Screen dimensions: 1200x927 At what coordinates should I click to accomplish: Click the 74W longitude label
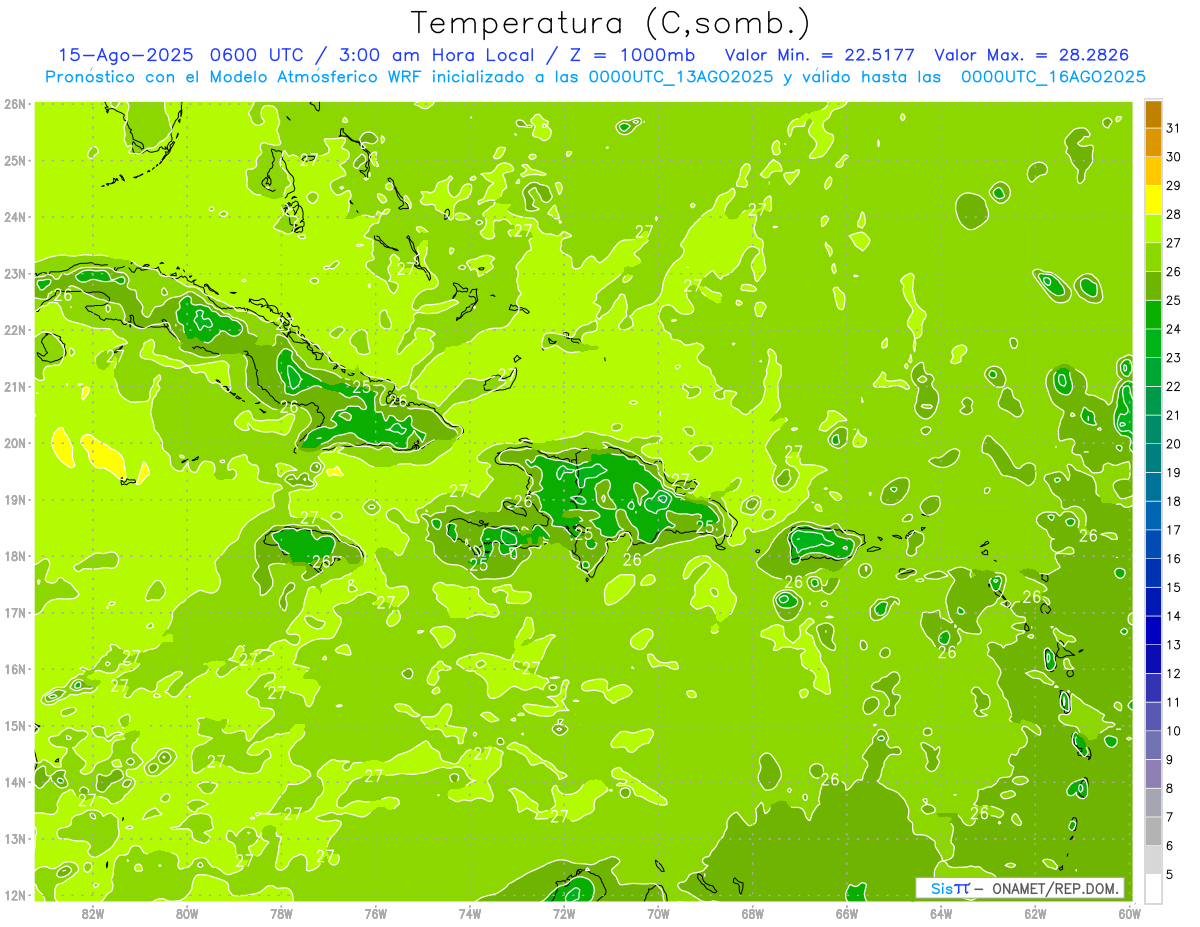click(x=470, y=913)
